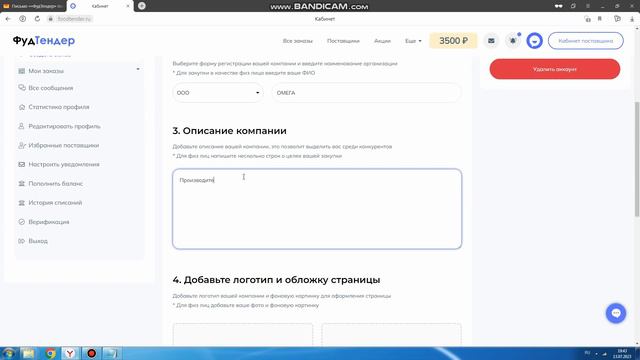Viewport: 640px width, 360px height.
Task: Open the floating chat support bubble
Action: coord(616,313)
